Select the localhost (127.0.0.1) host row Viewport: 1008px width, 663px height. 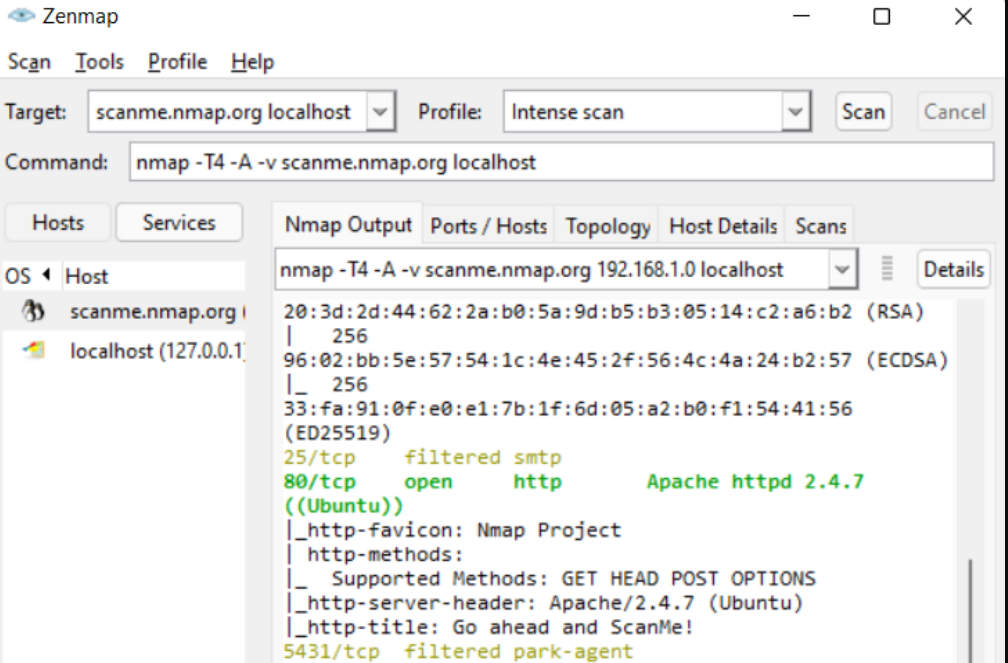[124, 351]
